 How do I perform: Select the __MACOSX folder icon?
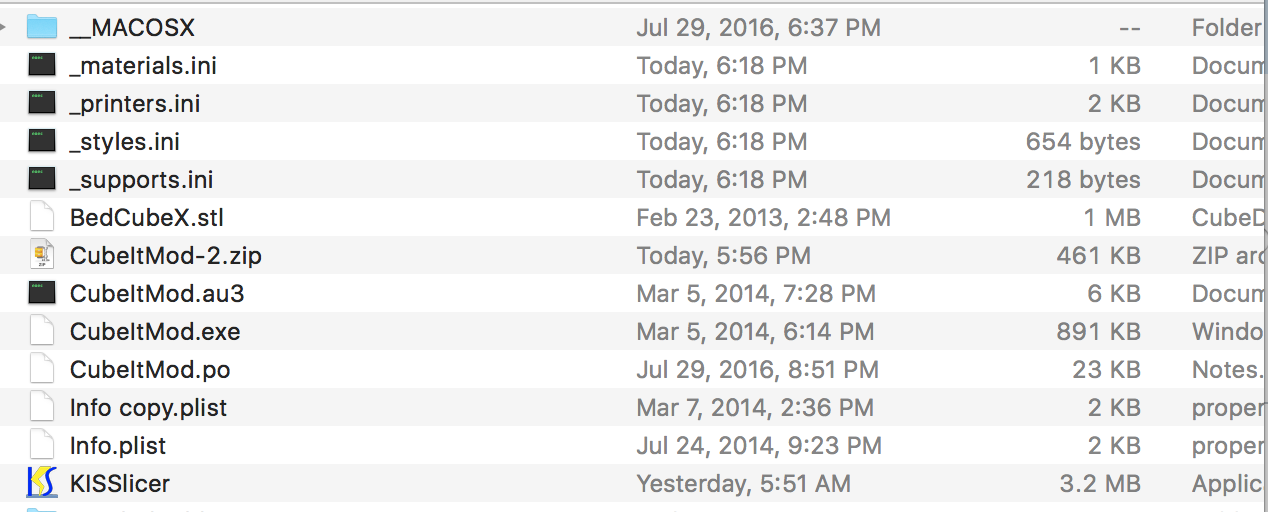coord(41,27)
